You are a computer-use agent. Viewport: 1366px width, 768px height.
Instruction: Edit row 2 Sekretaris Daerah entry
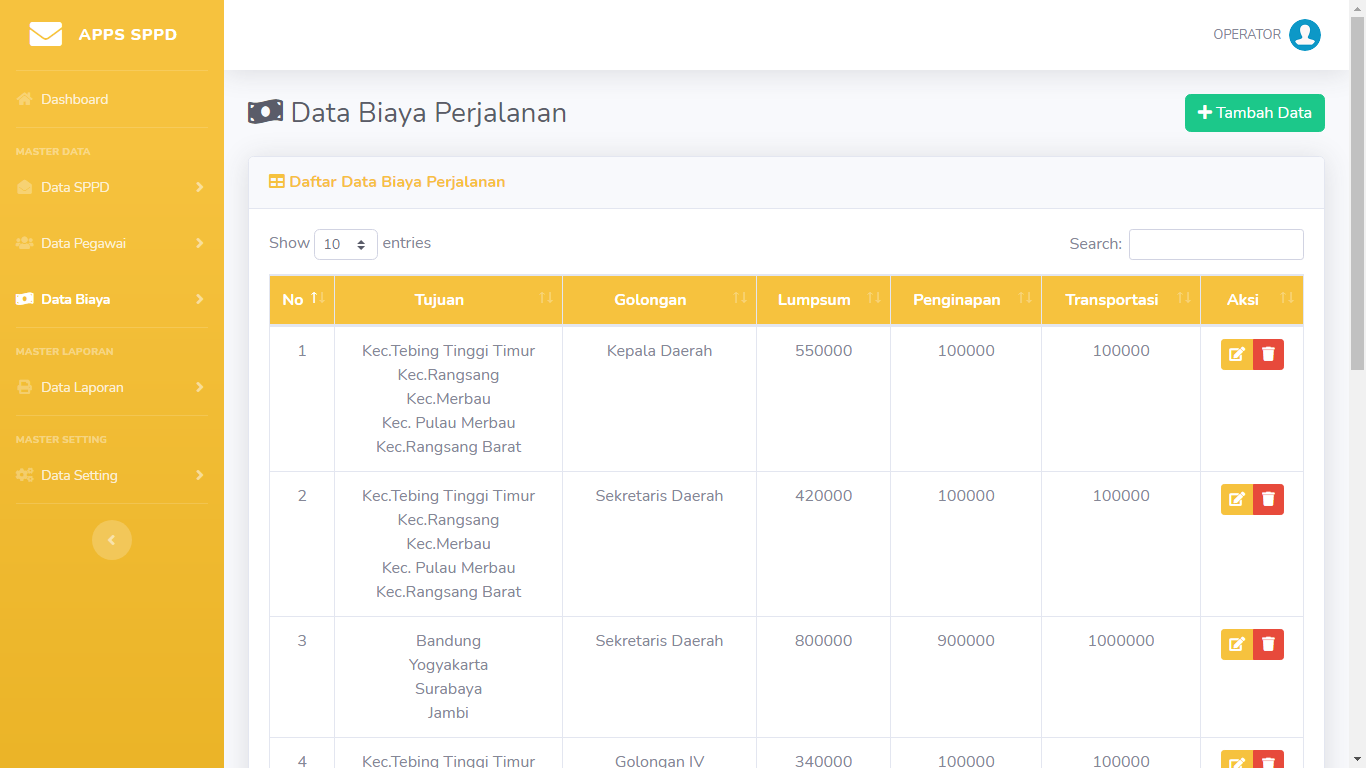[1237, 499]
